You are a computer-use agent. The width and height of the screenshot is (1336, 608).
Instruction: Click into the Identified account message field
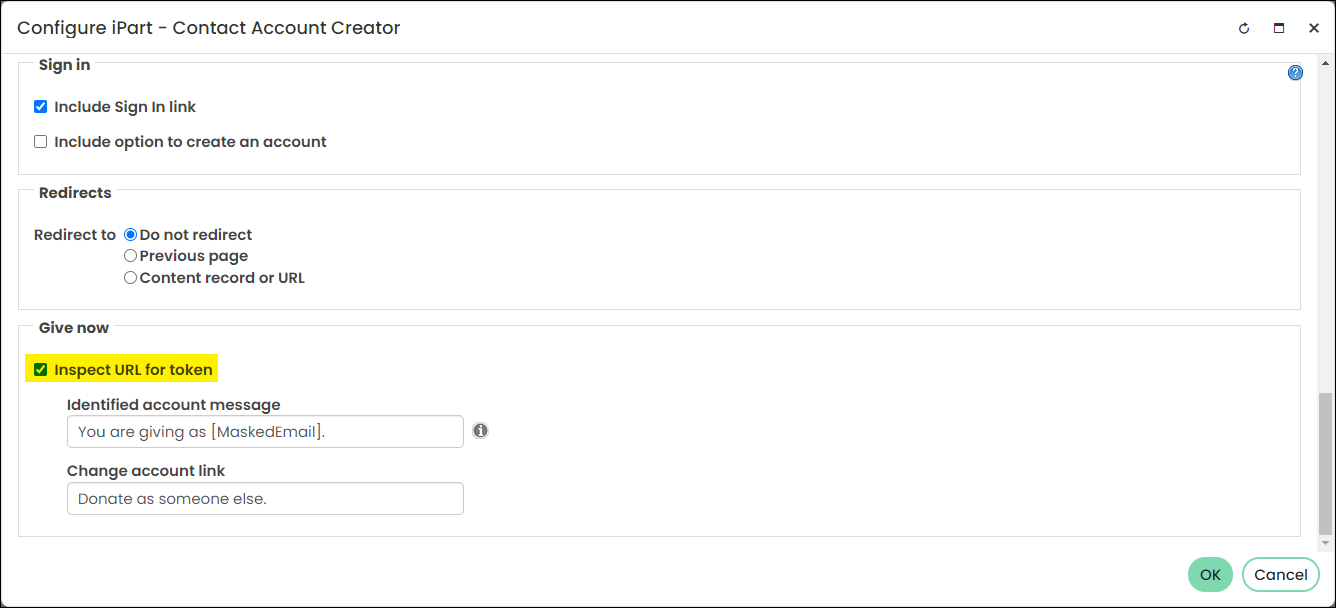click(265, 432)
